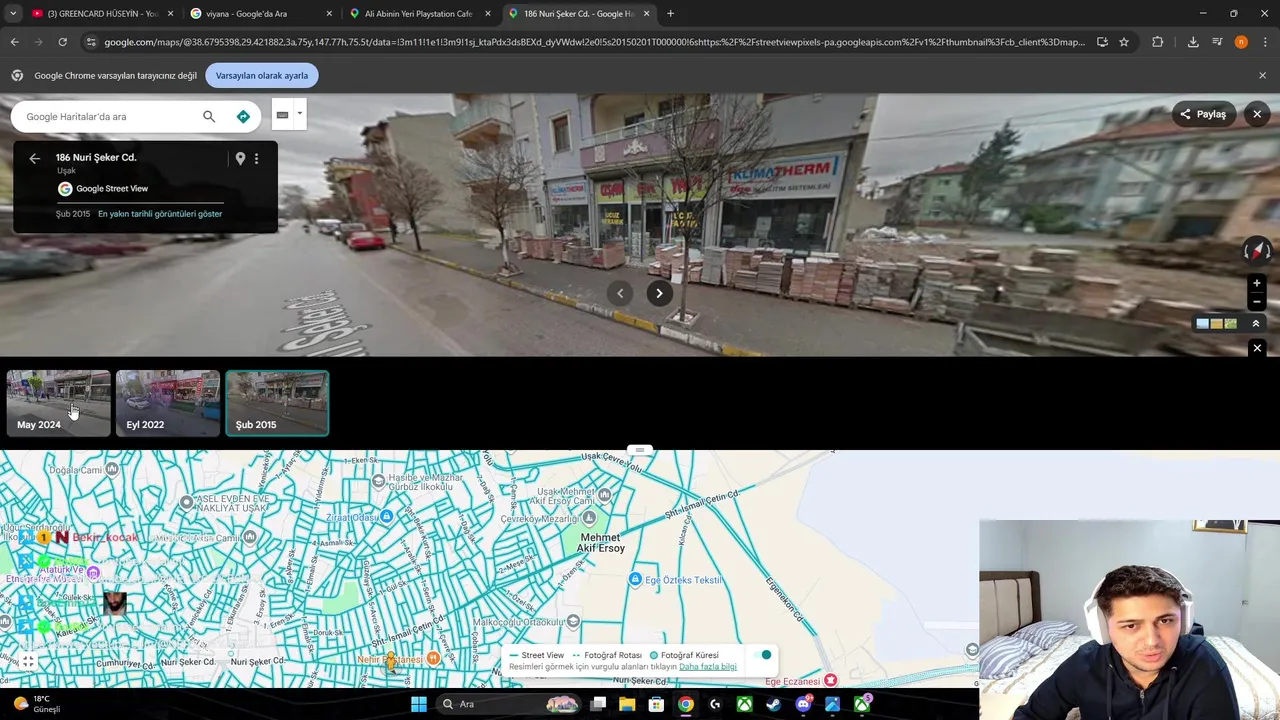Image resolution: width=1280 pixels, height=720 pixels.
Task: Expand the imagery strip double-chevron
Action: [1256, 323]
